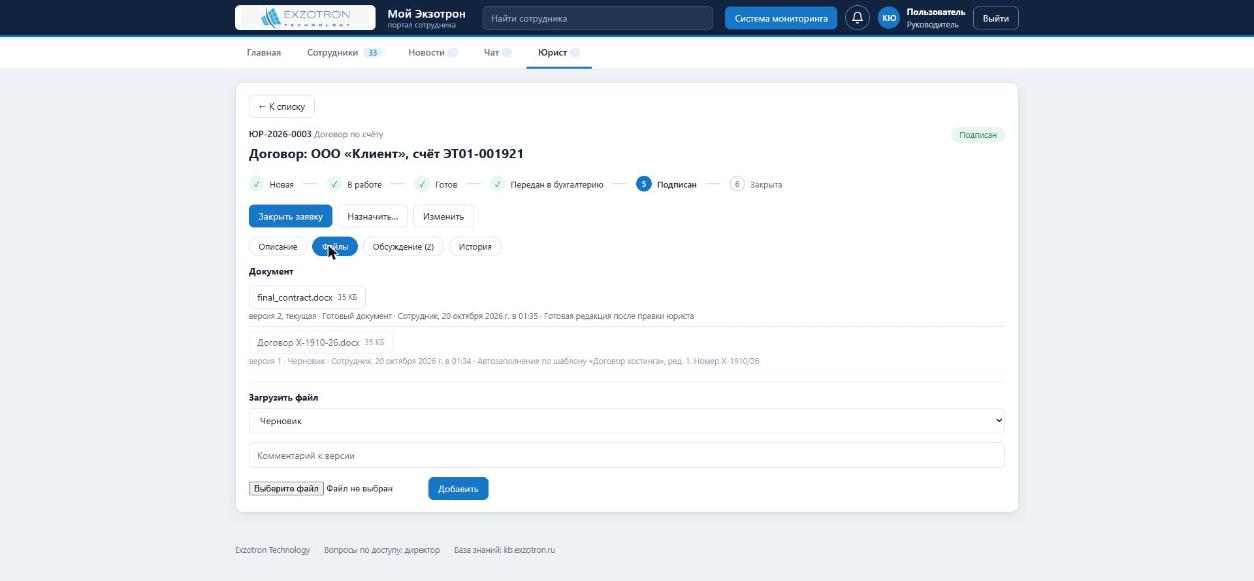Open the Новости navigation tab
1254x581 pixels.
[x=432, y=52]
